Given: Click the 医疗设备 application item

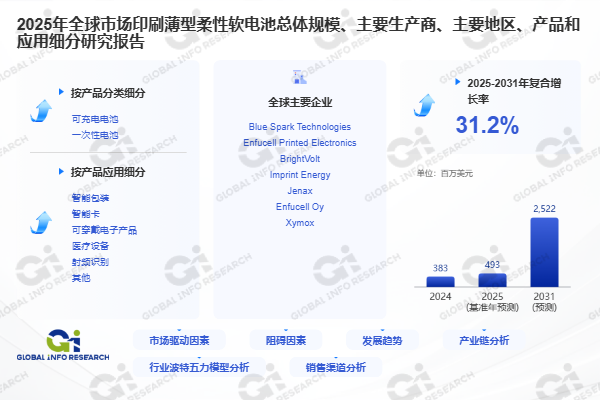Looking at the screenshot, I should point(90,246).
